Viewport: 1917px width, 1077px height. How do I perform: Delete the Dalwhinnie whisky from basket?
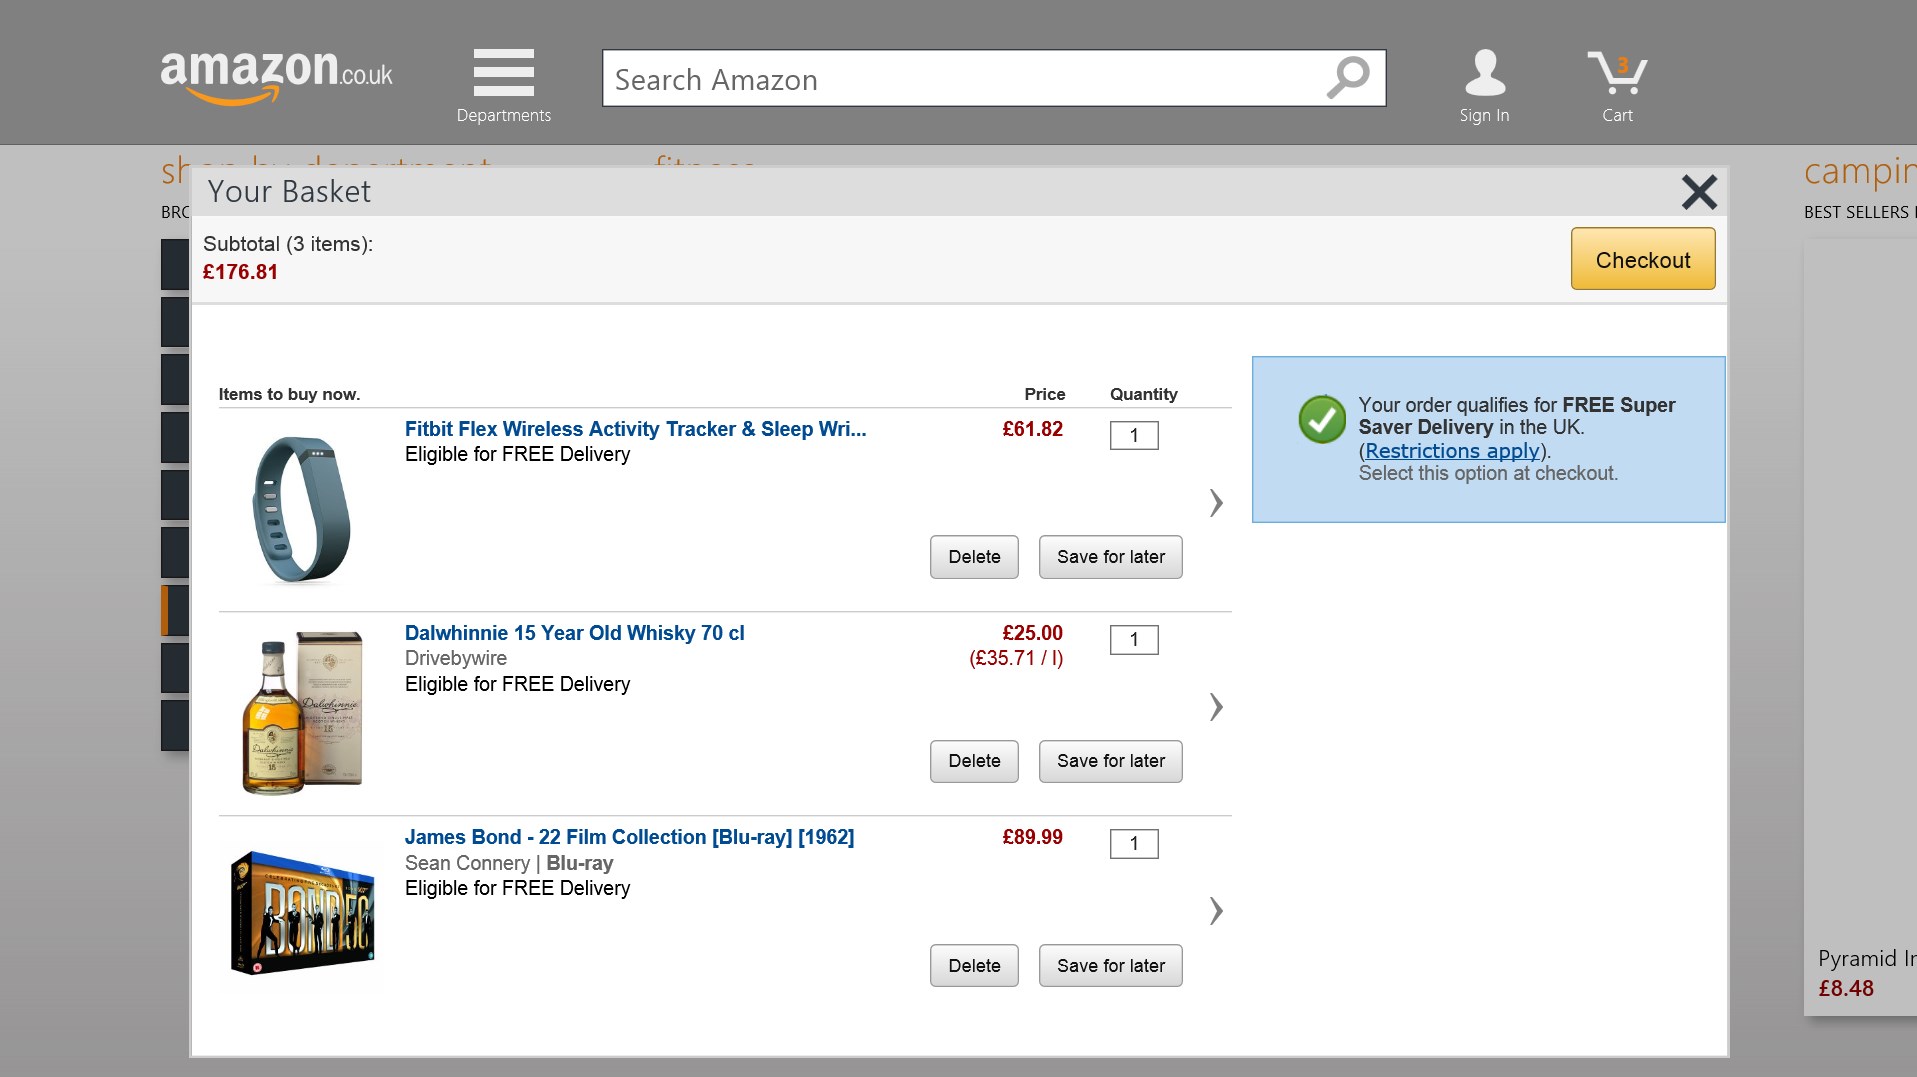pos(973,761)
